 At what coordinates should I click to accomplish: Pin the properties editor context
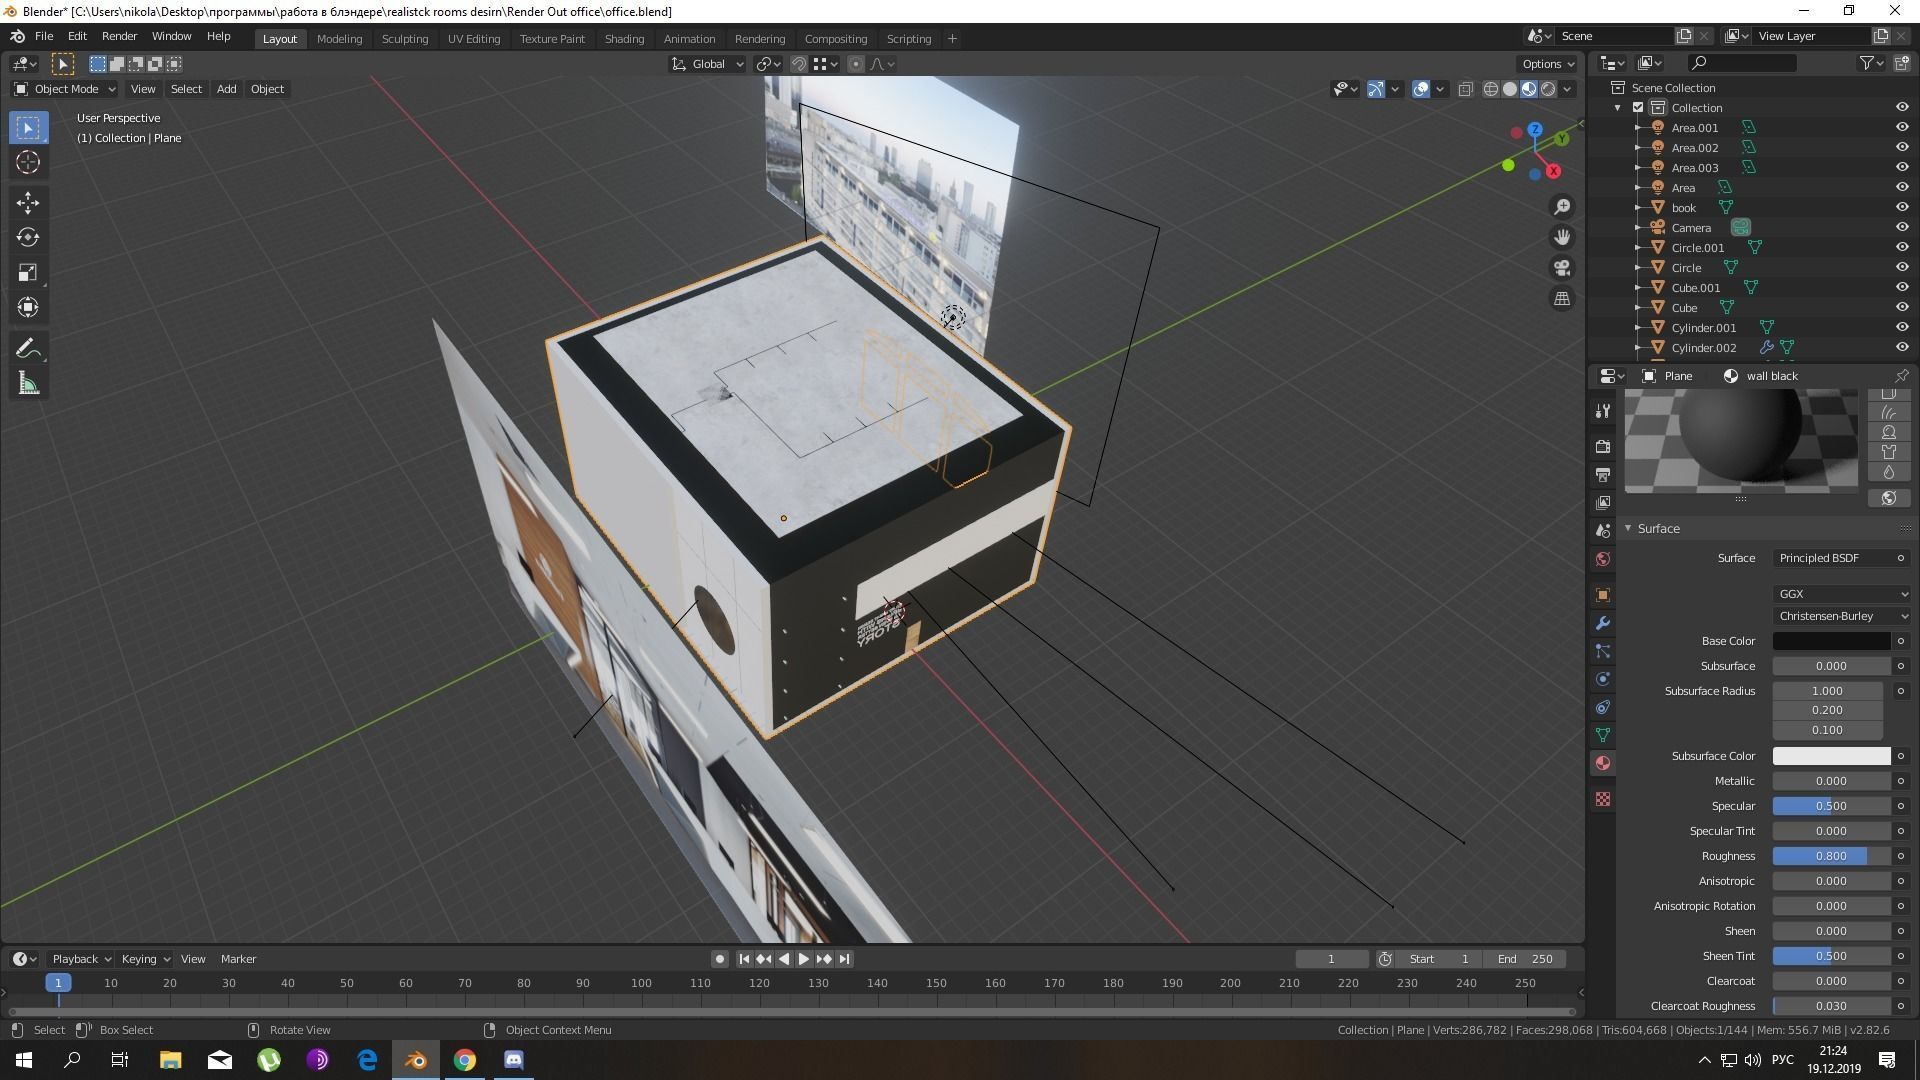(1901, 376)
